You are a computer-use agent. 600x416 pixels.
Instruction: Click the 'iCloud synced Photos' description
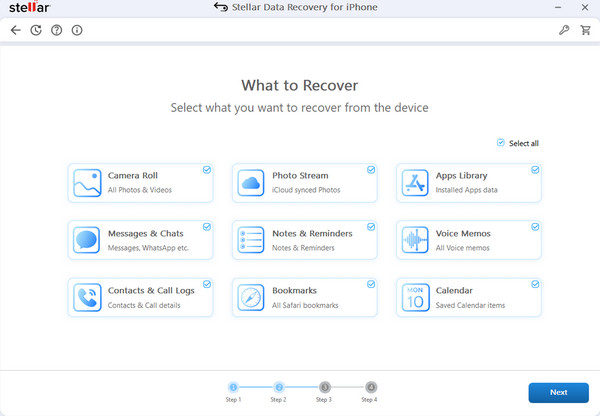click(x=306, y=190)
